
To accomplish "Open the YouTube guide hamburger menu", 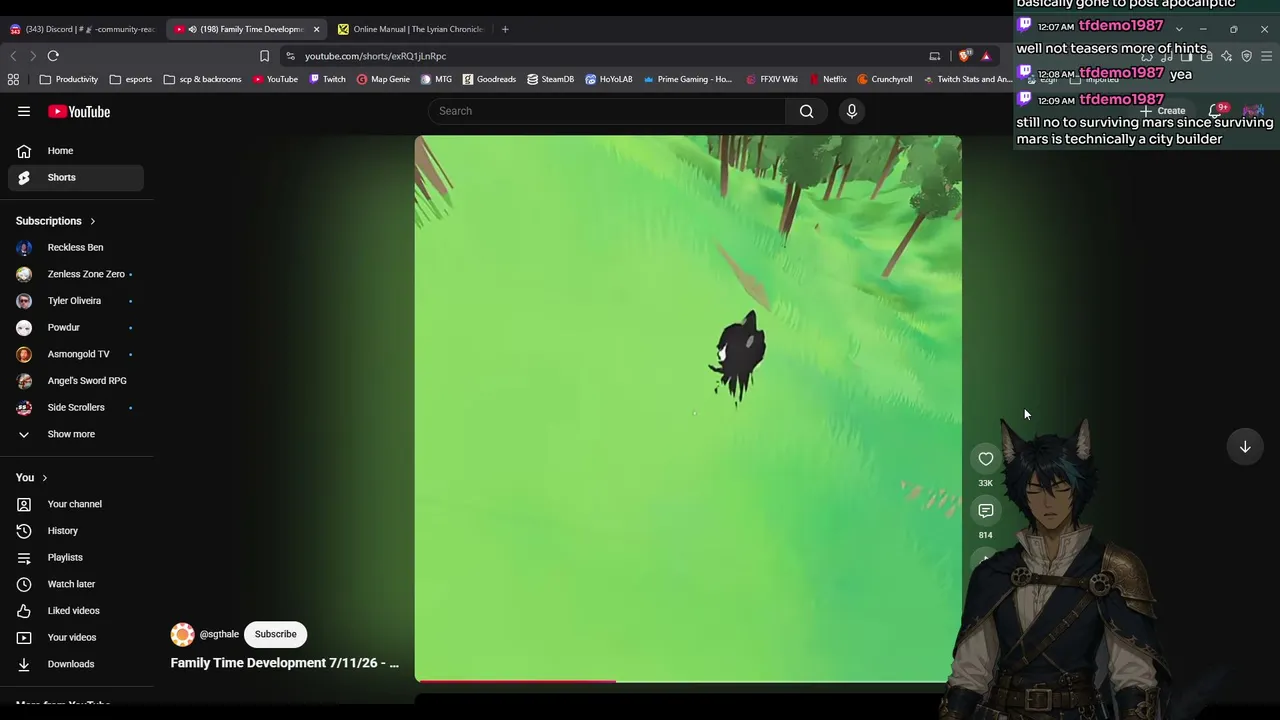I will 24,111.
